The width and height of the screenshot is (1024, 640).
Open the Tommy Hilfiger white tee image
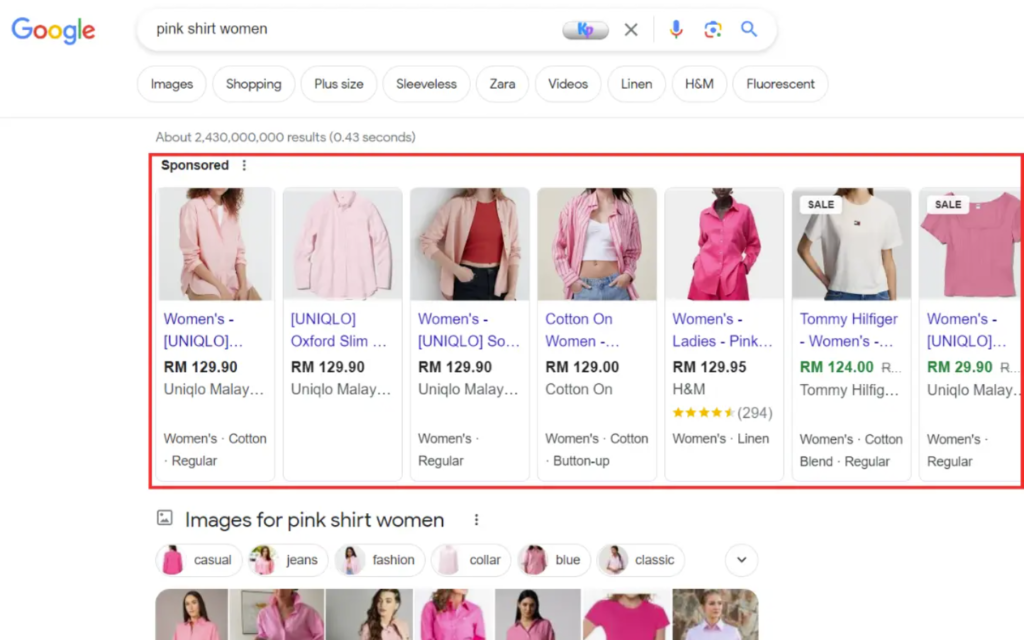point(852,244)
